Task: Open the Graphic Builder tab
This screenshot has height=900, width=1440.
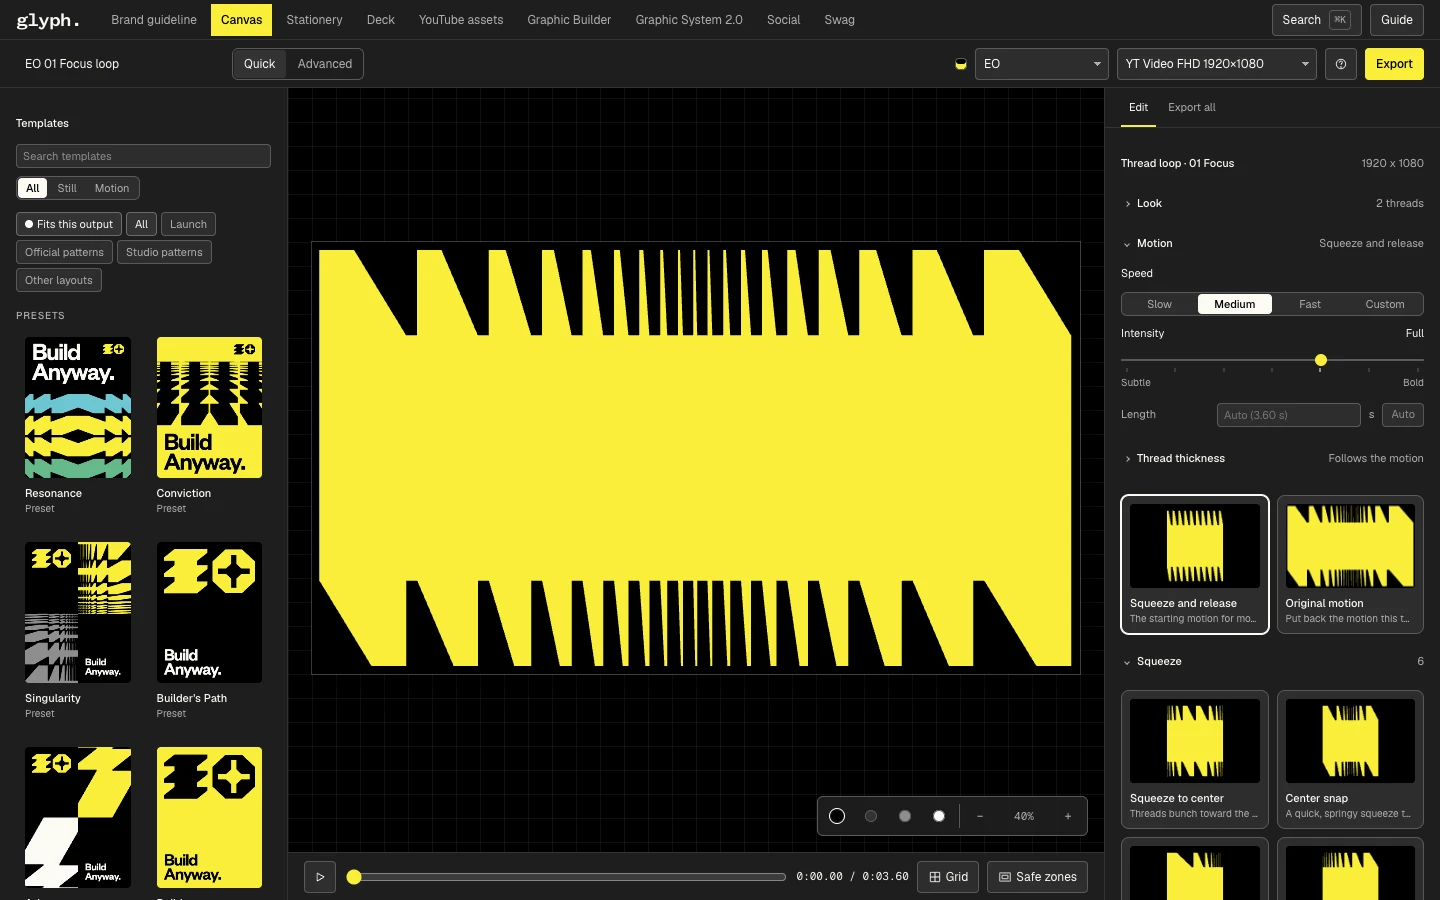Action: click(569, 20)
